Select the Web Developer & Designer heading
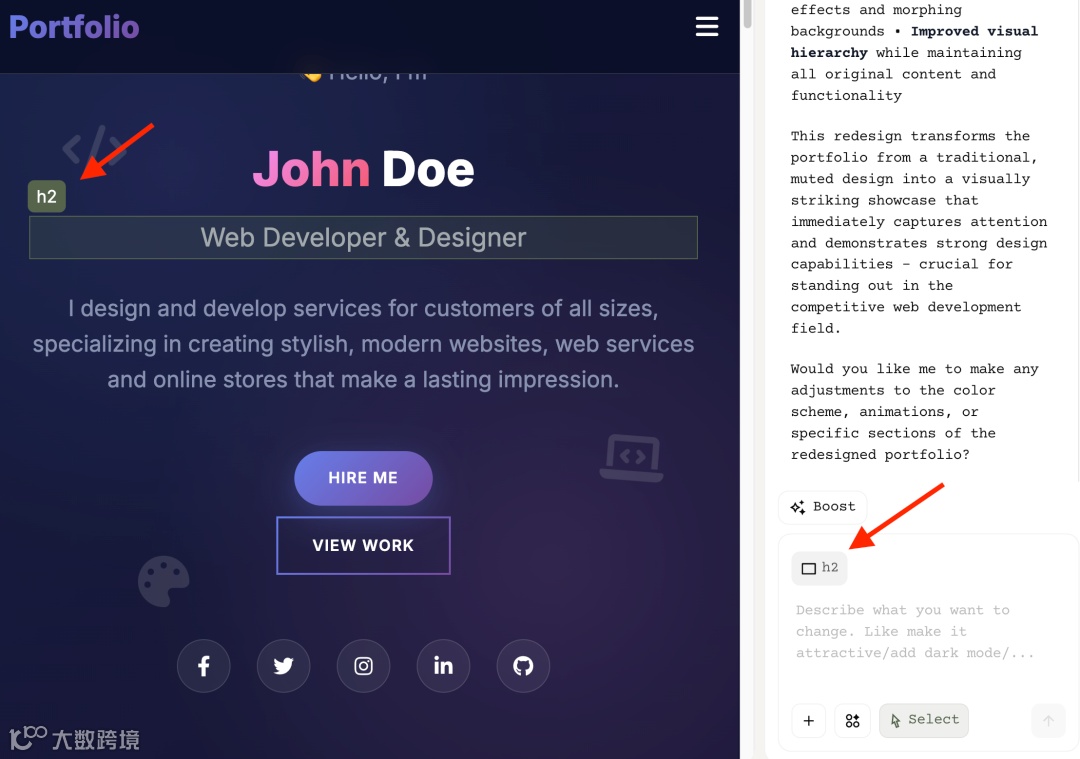Screen dimensions: 1080x759 pyautogui.click(x=363, y=238)
